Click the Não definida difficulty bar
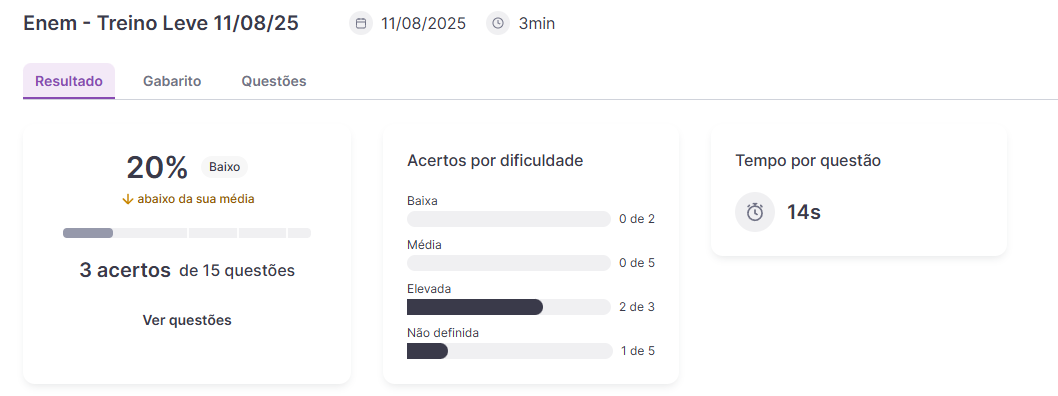The width and height of the screenshot is (1058, 396). 509,351
